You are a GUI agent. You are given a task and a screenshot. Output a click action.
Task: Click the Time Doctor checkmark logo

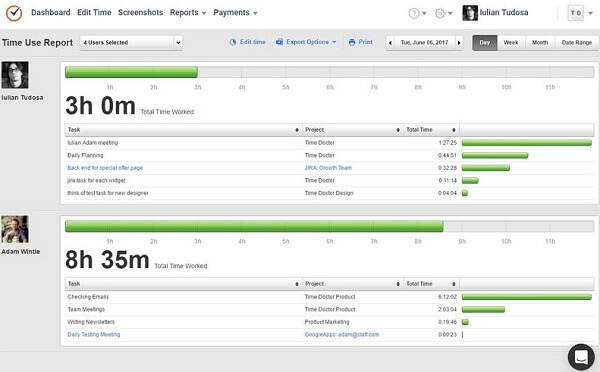(x=14, y=13)
